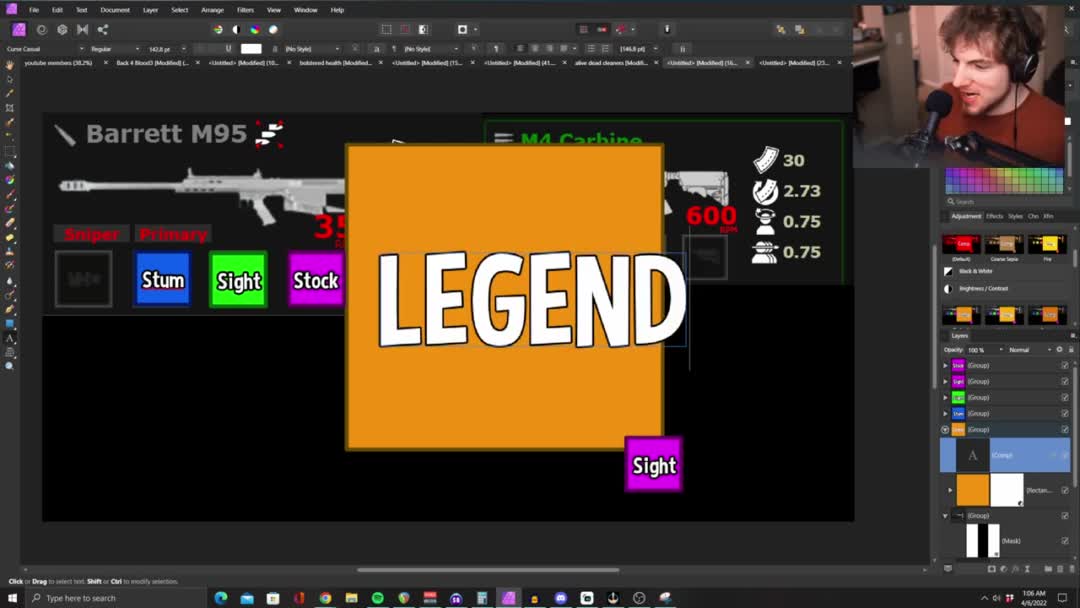Switch to the Develop persona icon
The width and height of the screenshot is (1080, 608).
click(62, 29)
